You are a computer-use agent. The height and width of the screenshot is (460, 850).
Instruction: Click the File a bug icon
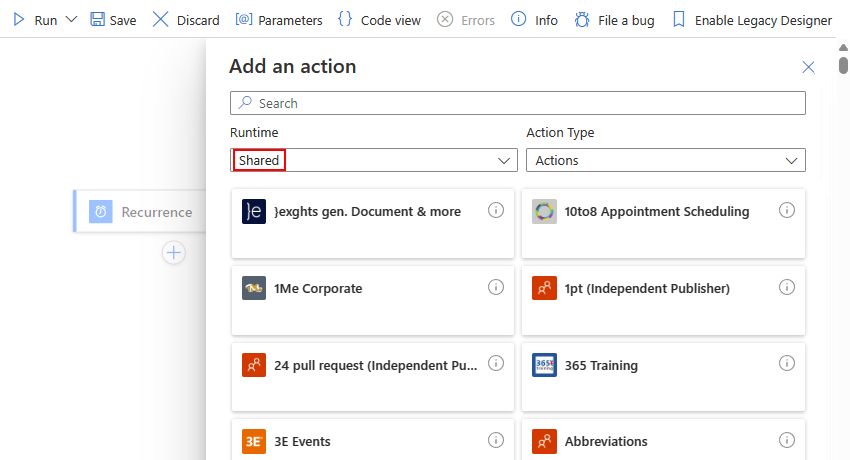[582, 20]
